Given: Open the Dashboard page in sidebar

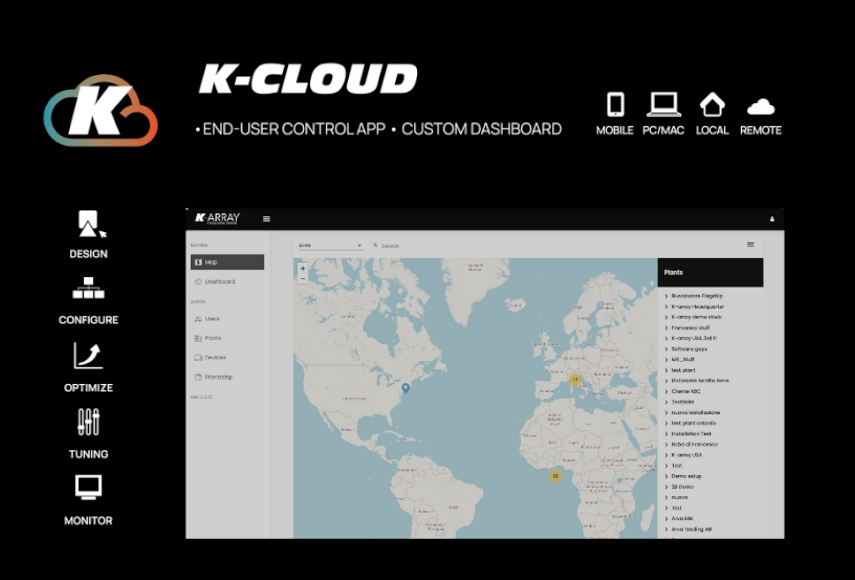Looking at the screenshot, I should (215, 282).
